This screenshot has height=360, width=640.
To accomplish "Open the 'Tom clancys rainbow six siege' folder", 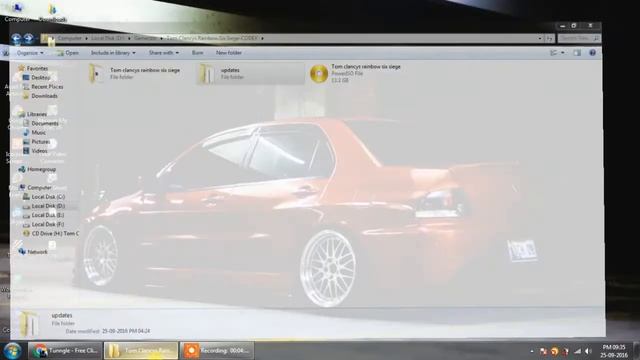I will (x=135, y=73).
